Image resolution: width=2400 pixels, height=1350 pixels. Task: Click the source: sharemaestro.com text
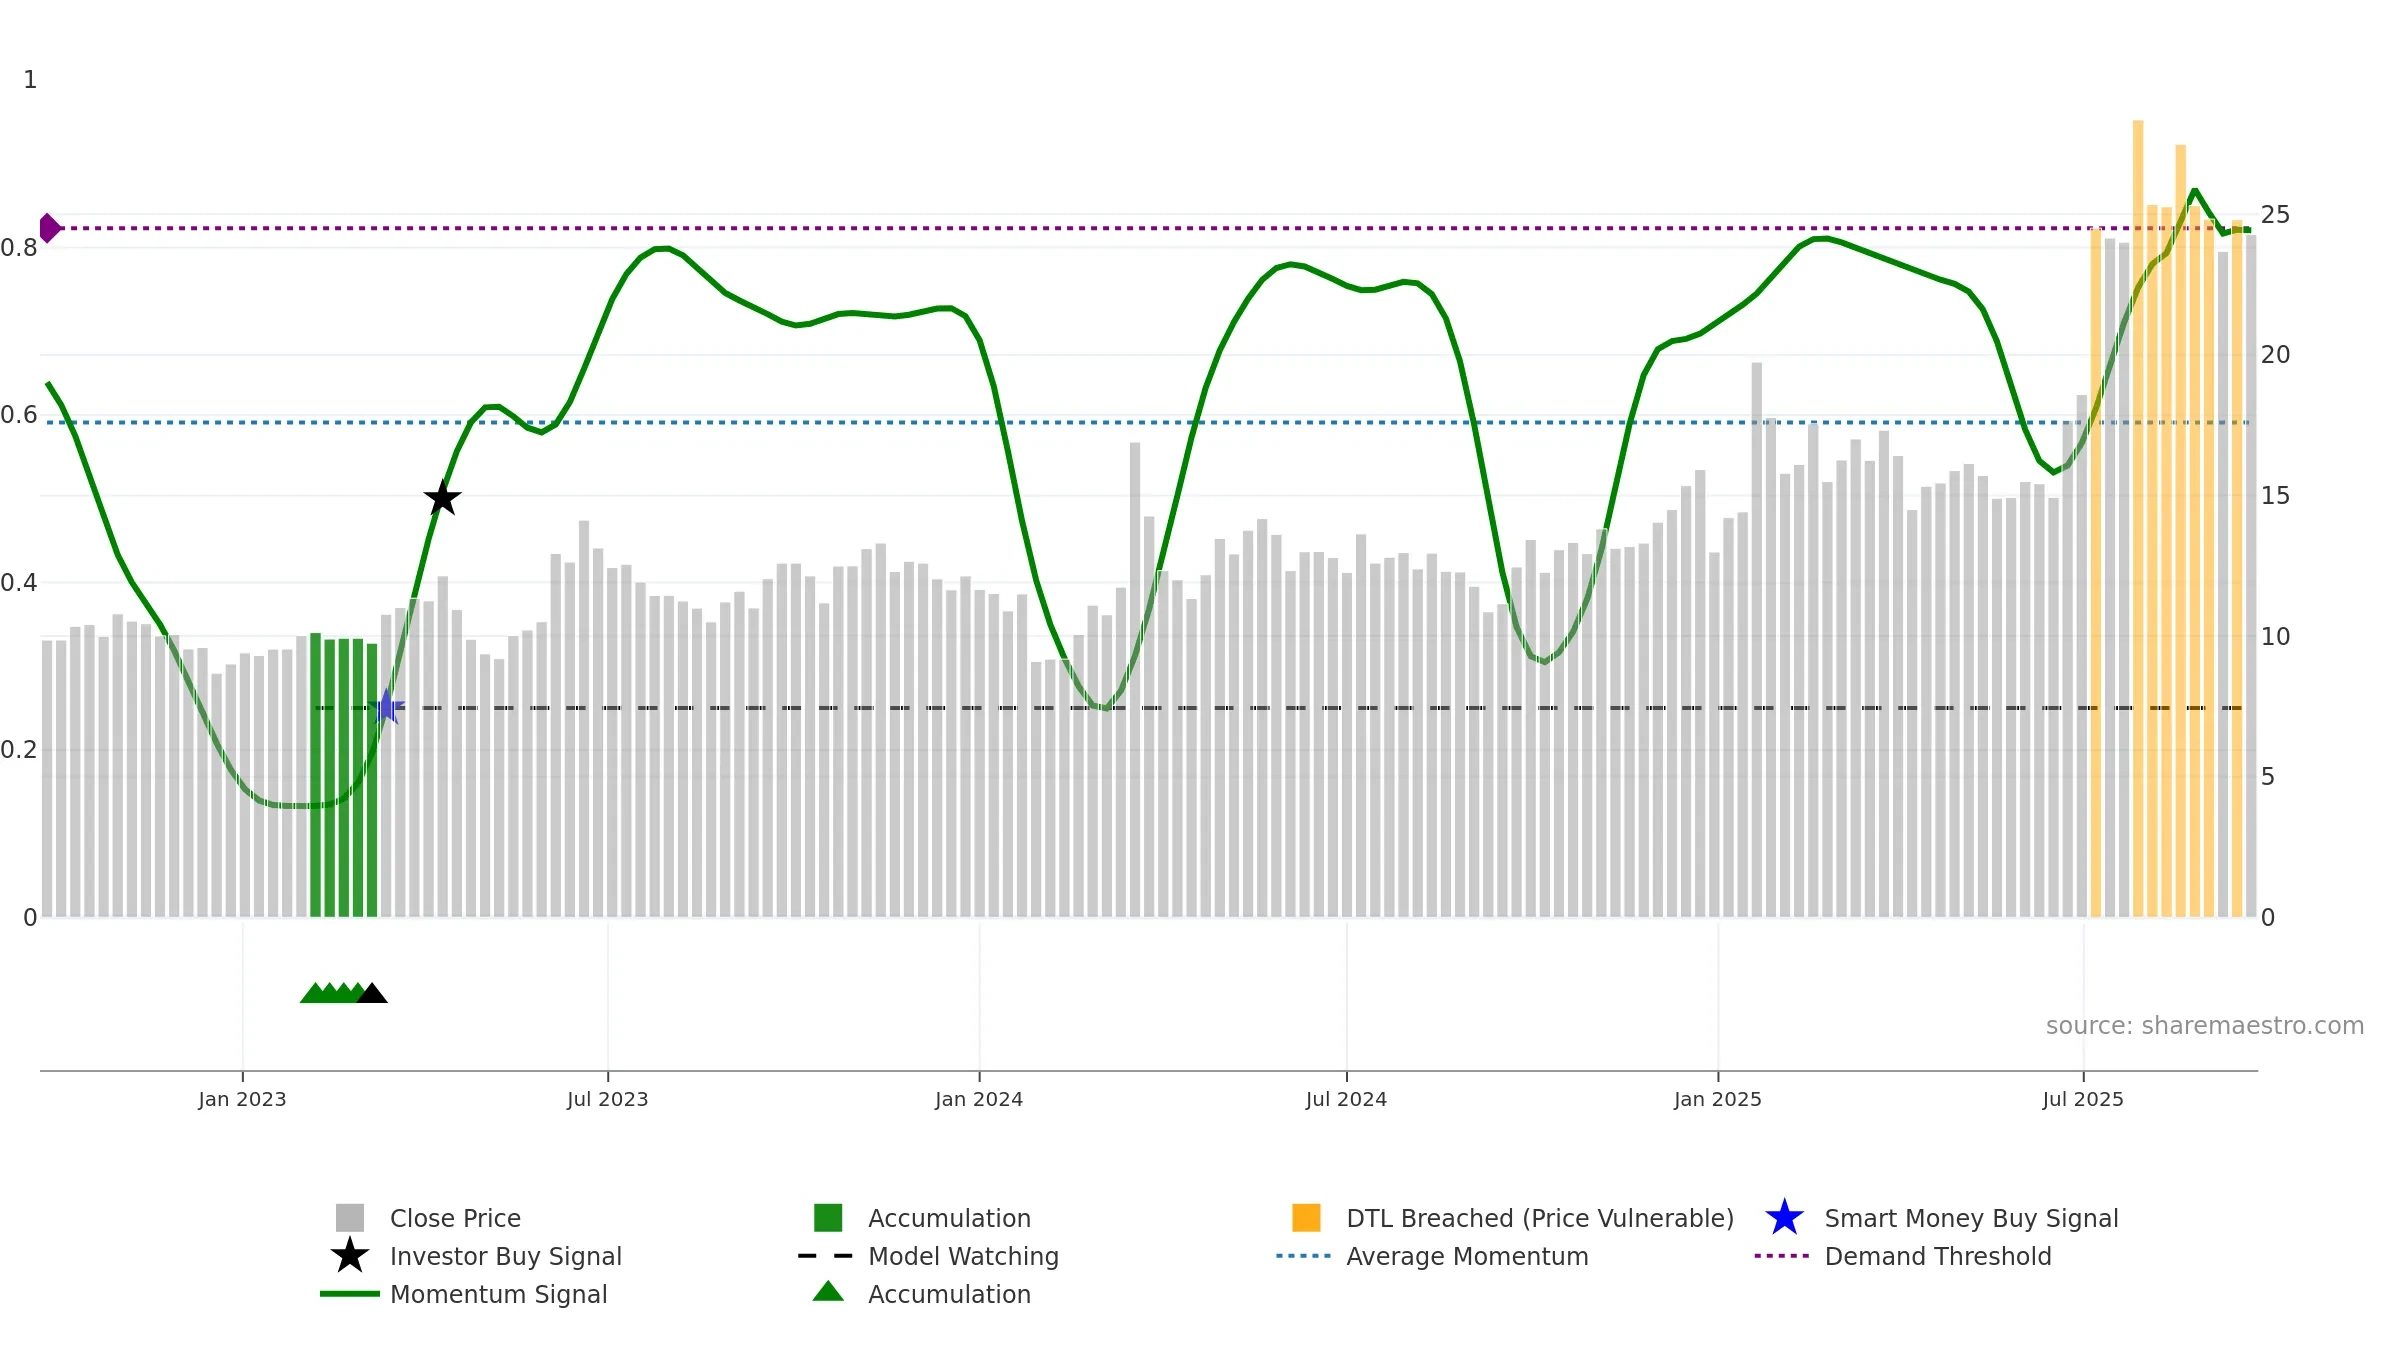tap(2205, 1026)
